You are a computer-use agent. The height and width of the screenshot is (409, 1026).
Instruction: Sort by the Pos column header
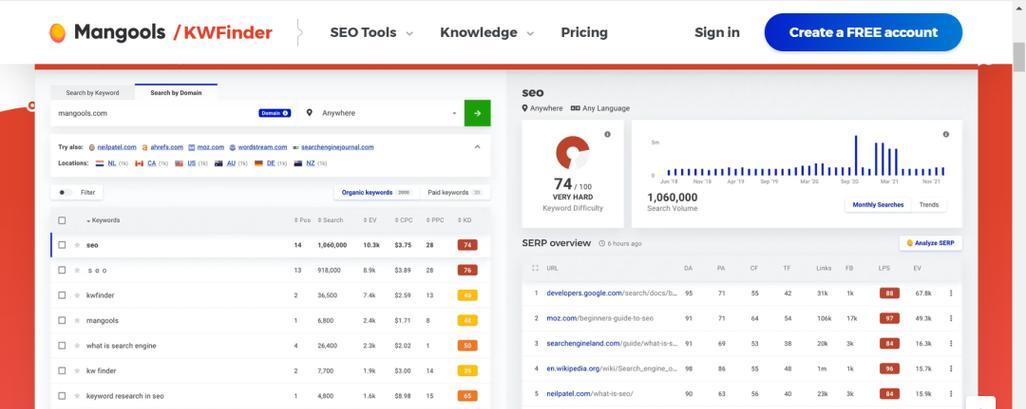(x=302, y=221)
